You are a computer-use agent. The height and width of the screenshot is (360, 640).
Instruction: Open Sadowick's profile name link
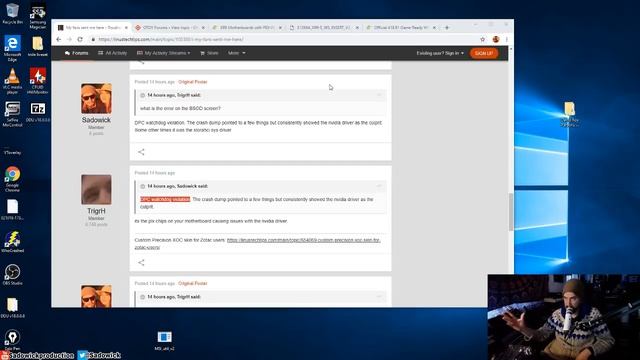pyautogui.click(x=96, y=120)
